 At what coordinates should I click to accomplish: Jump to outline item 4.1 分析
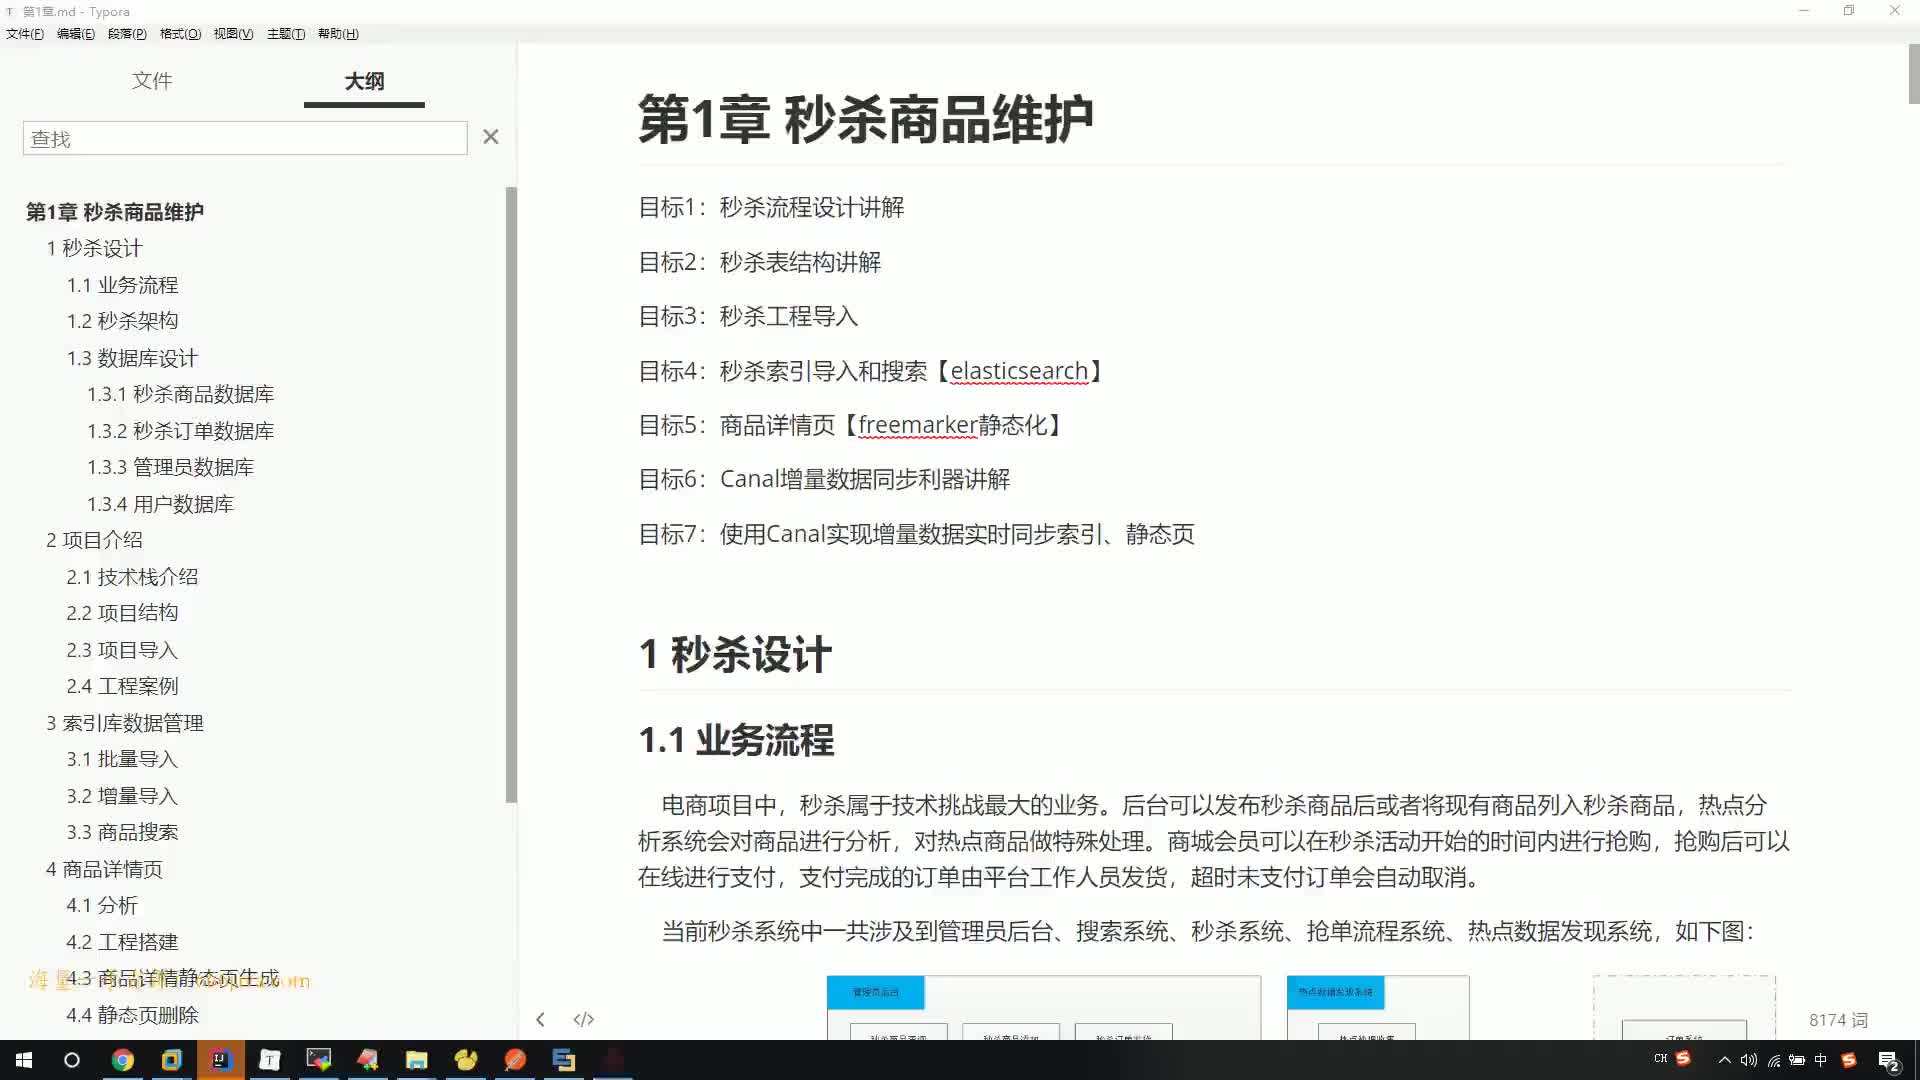(102, 905)
